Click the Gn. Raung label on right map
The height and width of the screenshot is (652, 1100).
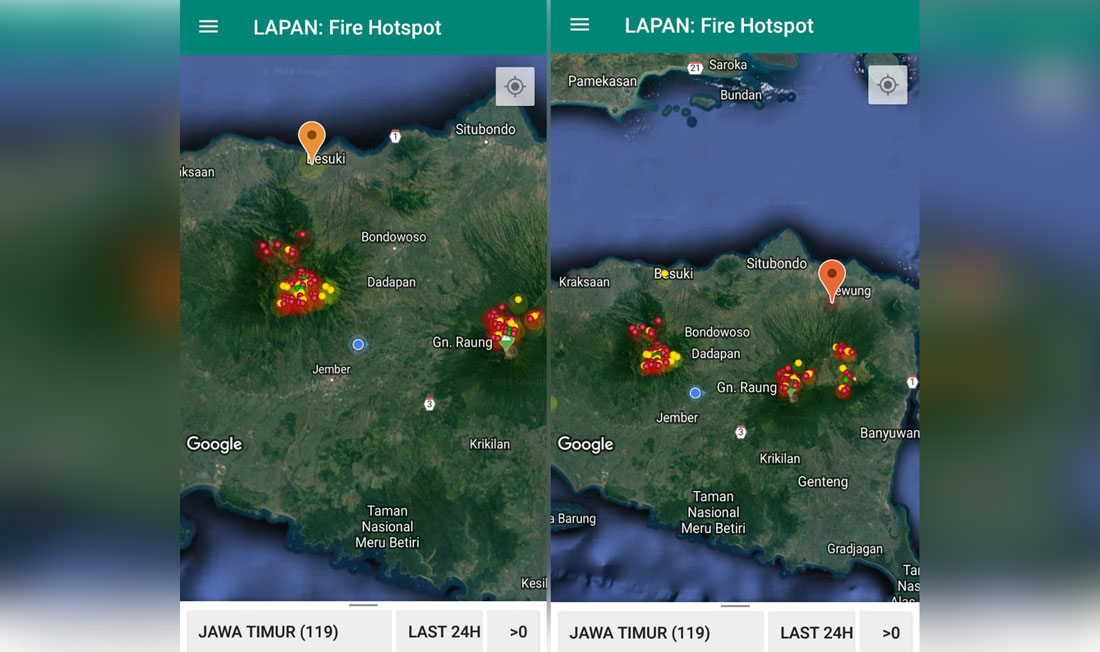pos(746,387)
